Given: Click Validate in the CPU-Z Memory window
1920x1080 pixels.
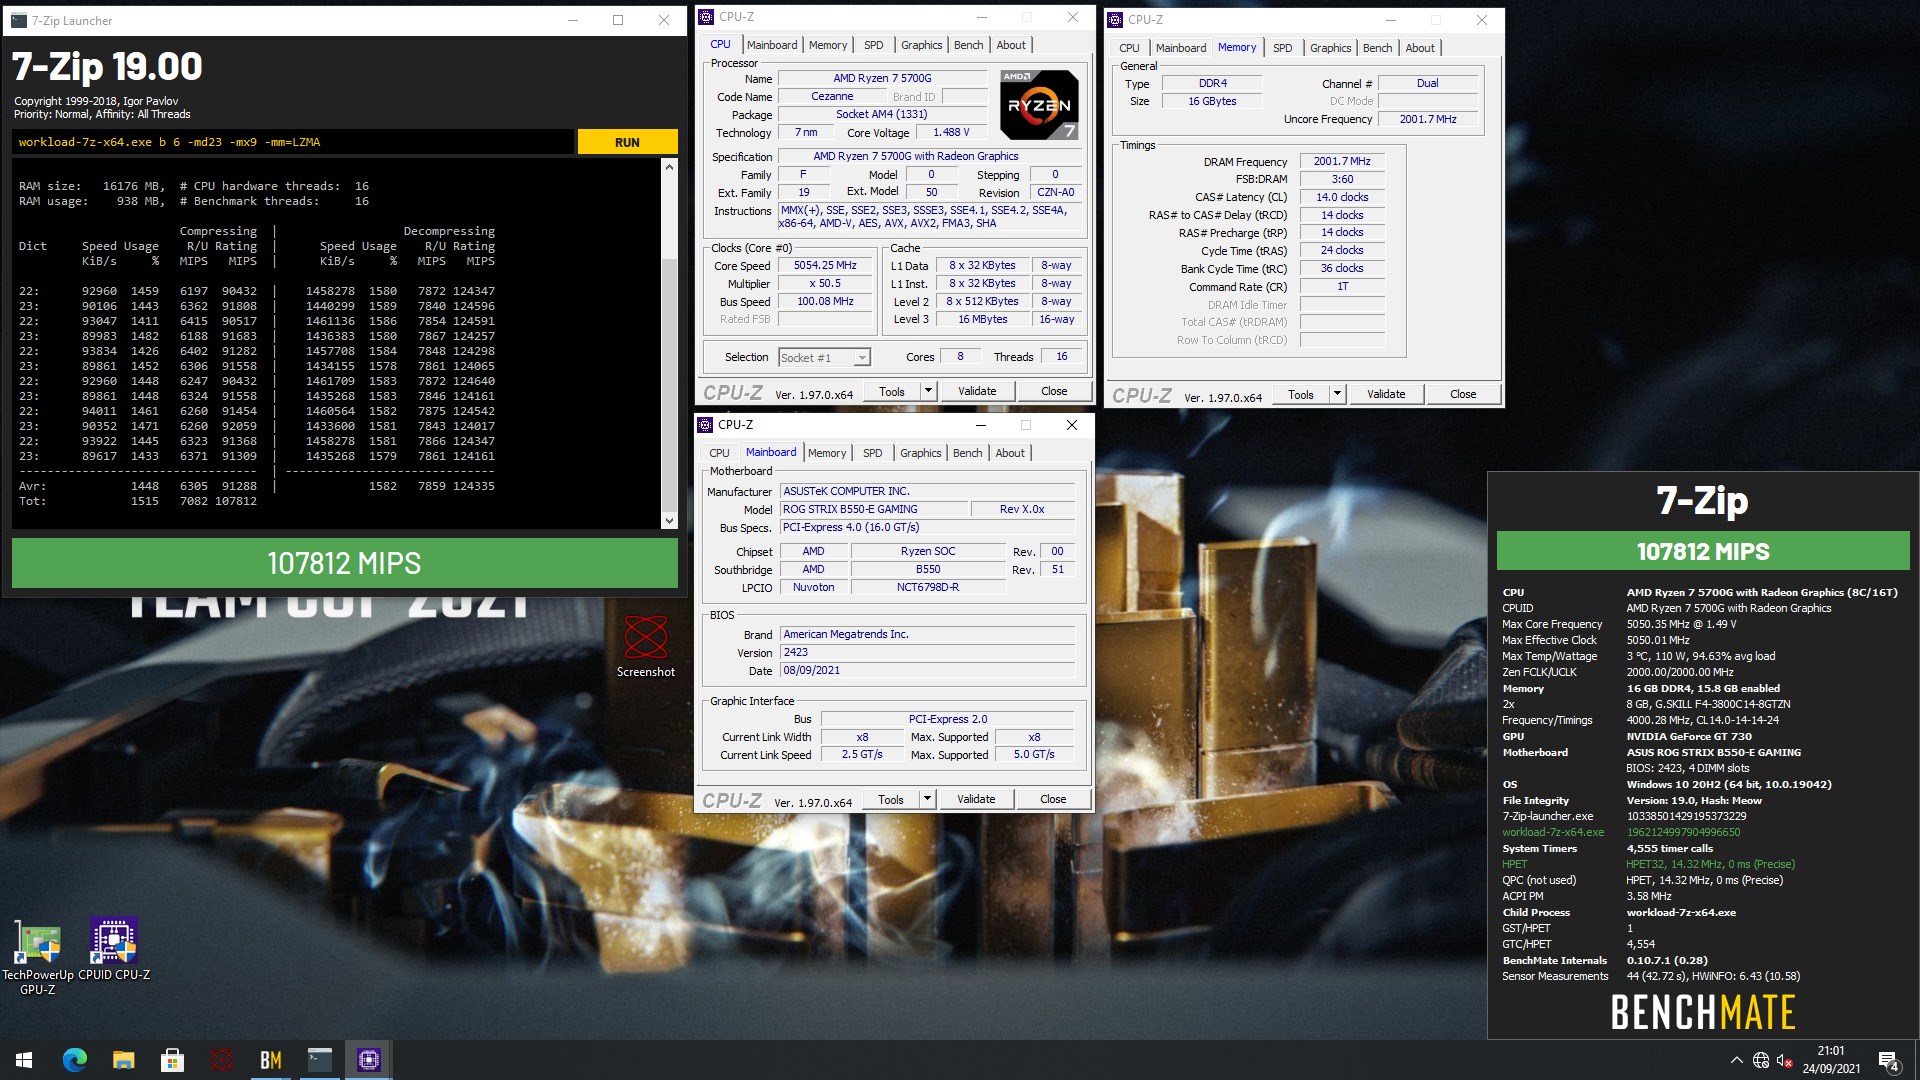Looking at the screenshot, I should pyautogui.click(x=1386, y=395).
